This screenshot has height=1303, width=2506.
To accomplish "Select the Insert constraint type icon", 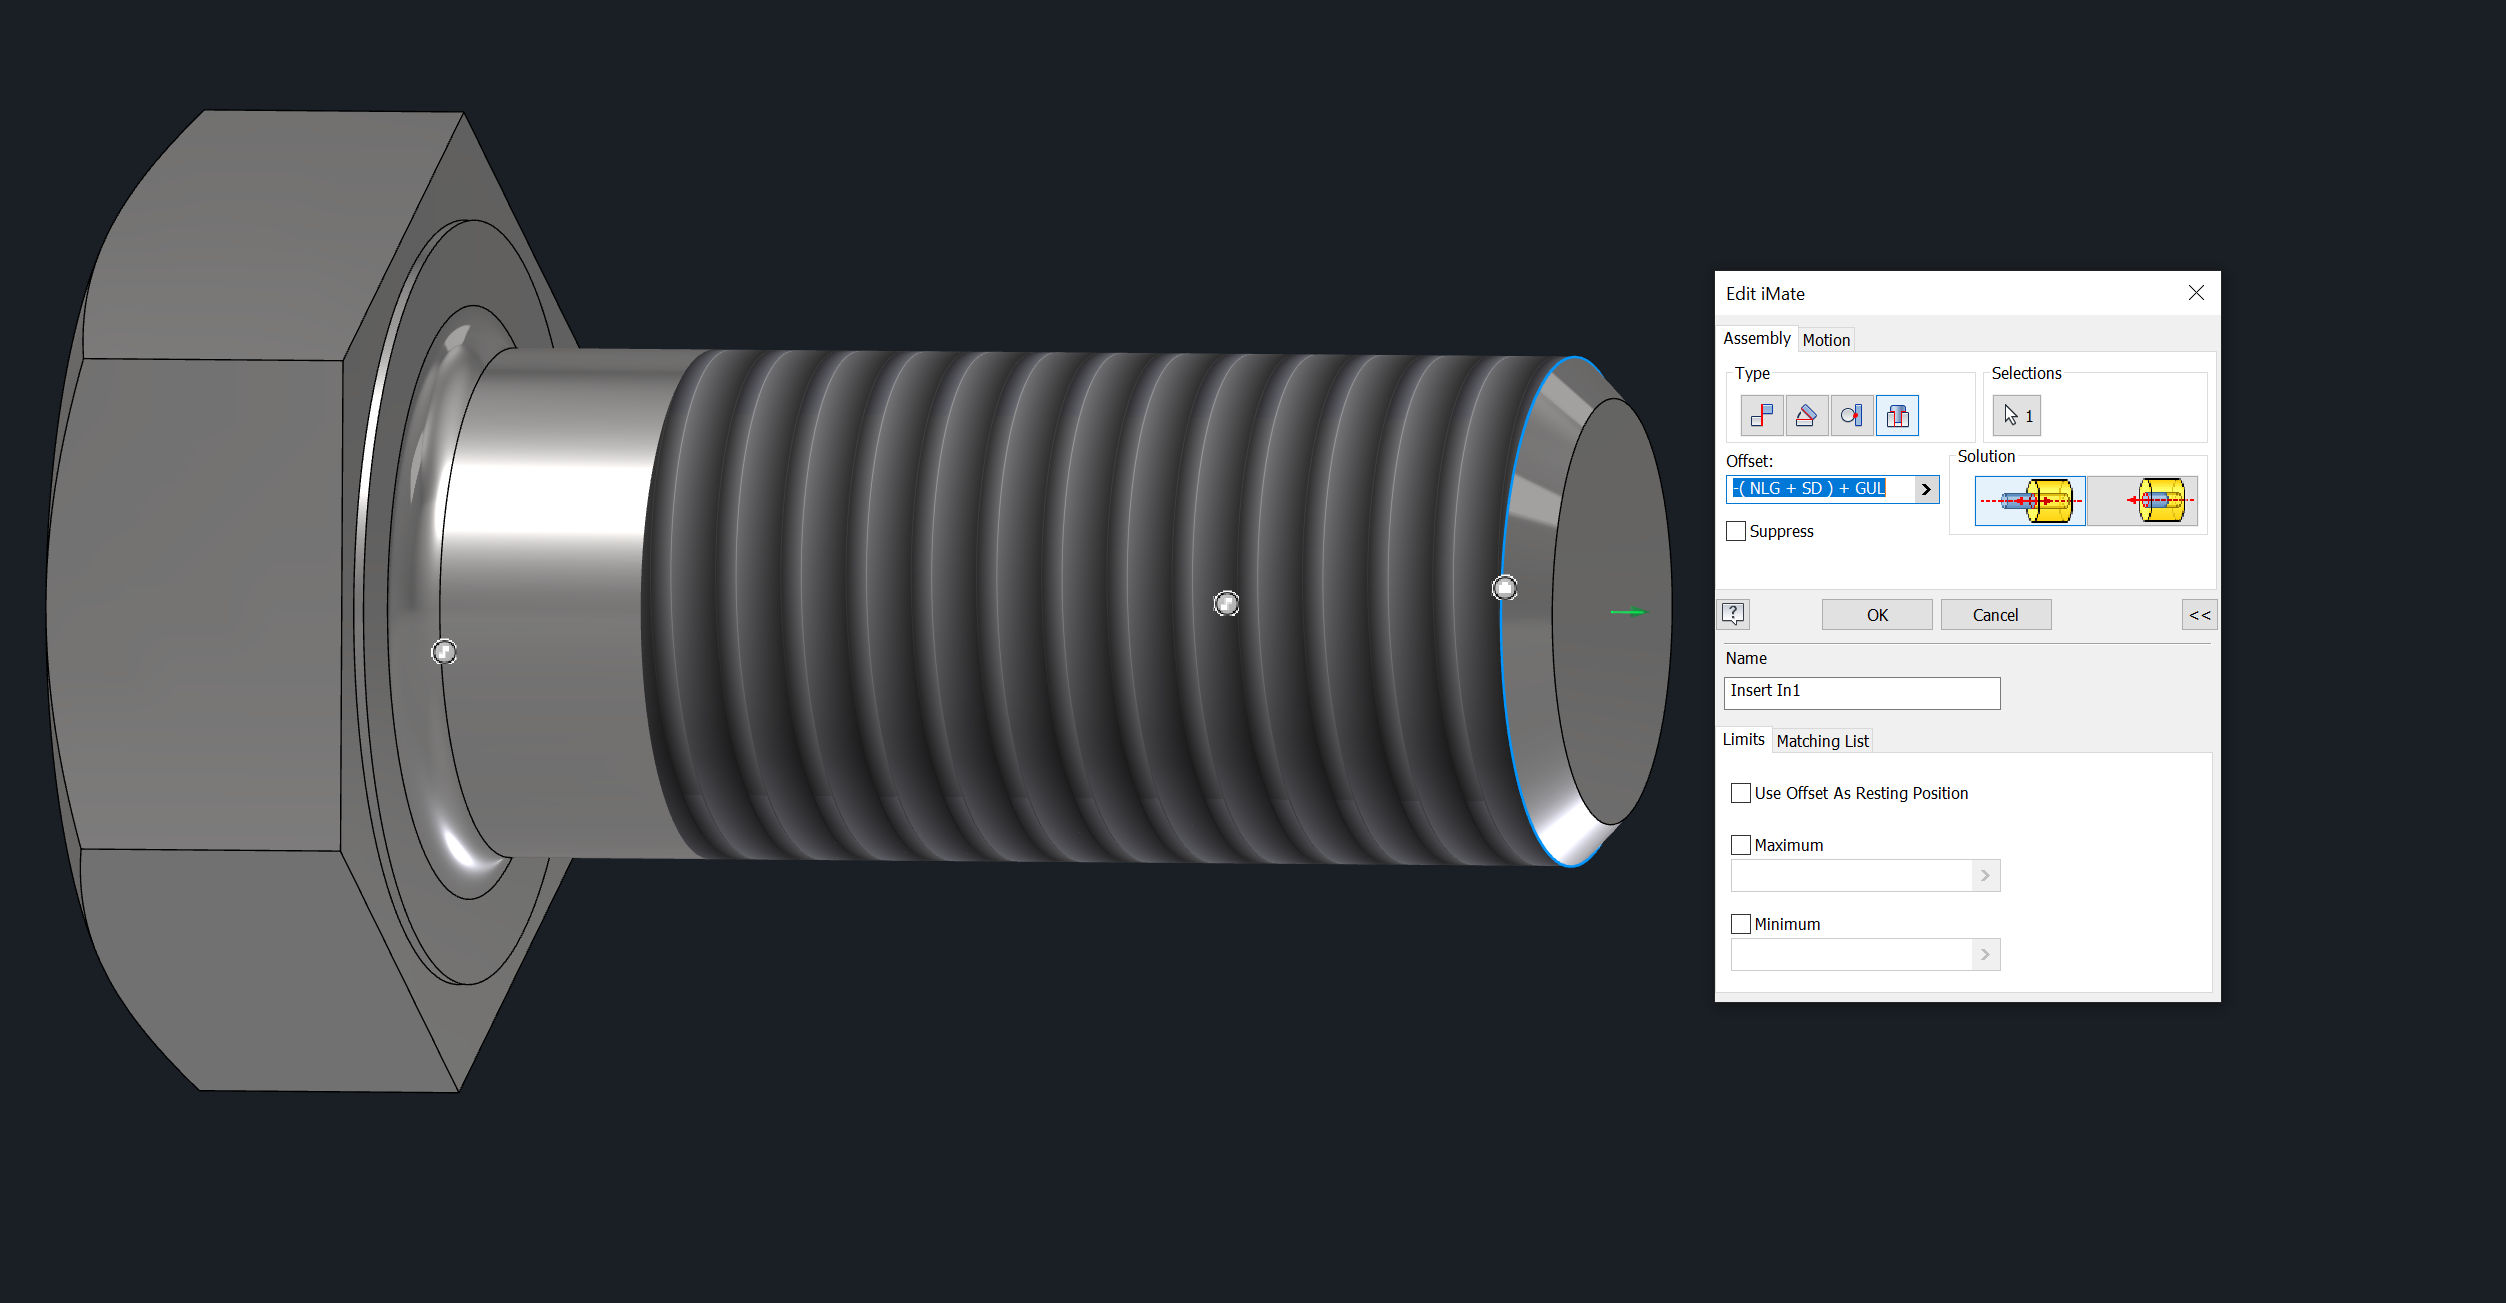I will pos(1897,415).
